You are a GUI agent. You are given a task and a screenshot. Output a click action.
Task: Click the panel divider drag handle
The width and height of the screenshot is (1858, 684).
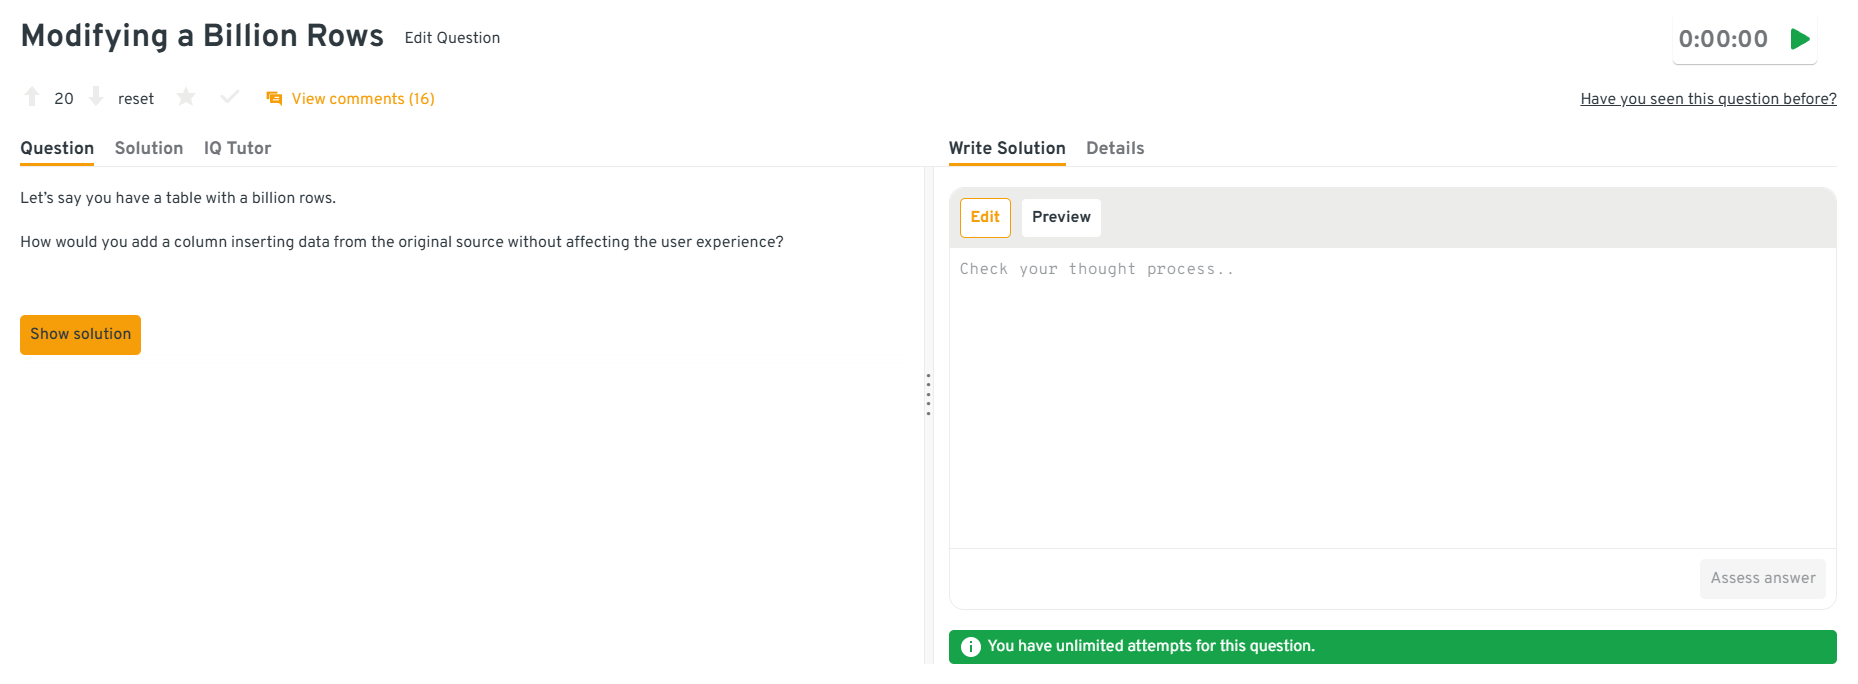click(x=928, y=395)
